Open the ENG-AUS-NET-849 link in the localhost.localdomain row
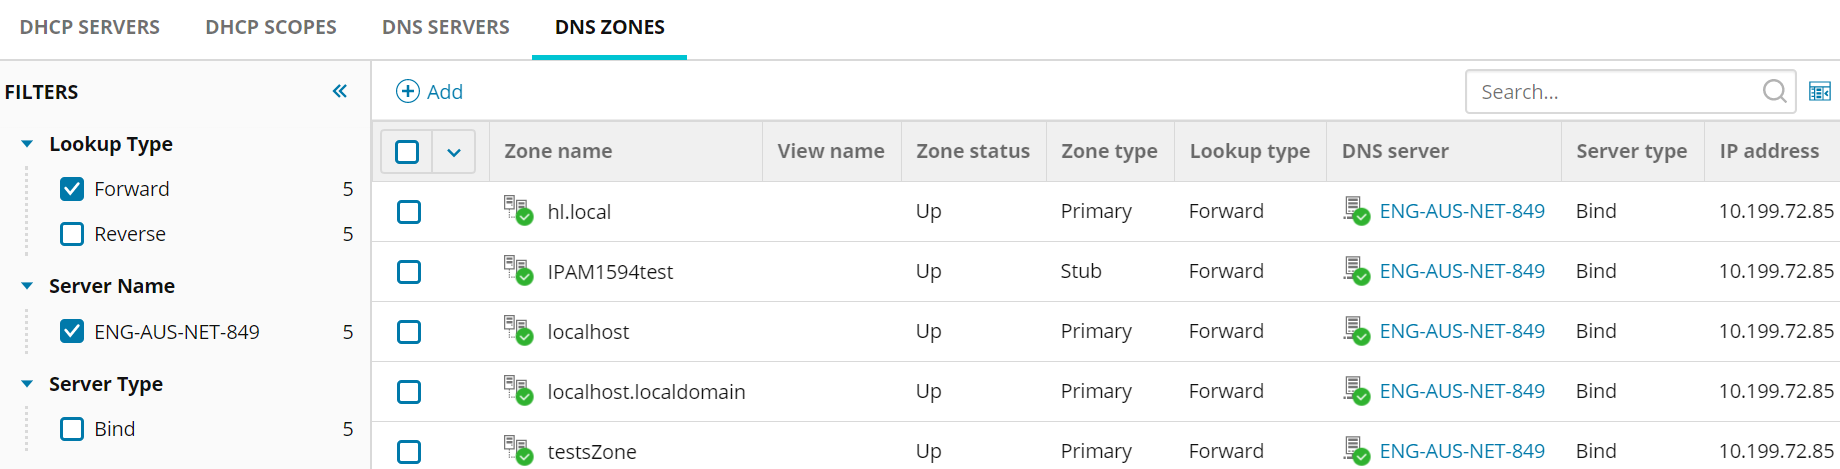The height and width of the screenshot is (469, 1840). (1461, 391)
